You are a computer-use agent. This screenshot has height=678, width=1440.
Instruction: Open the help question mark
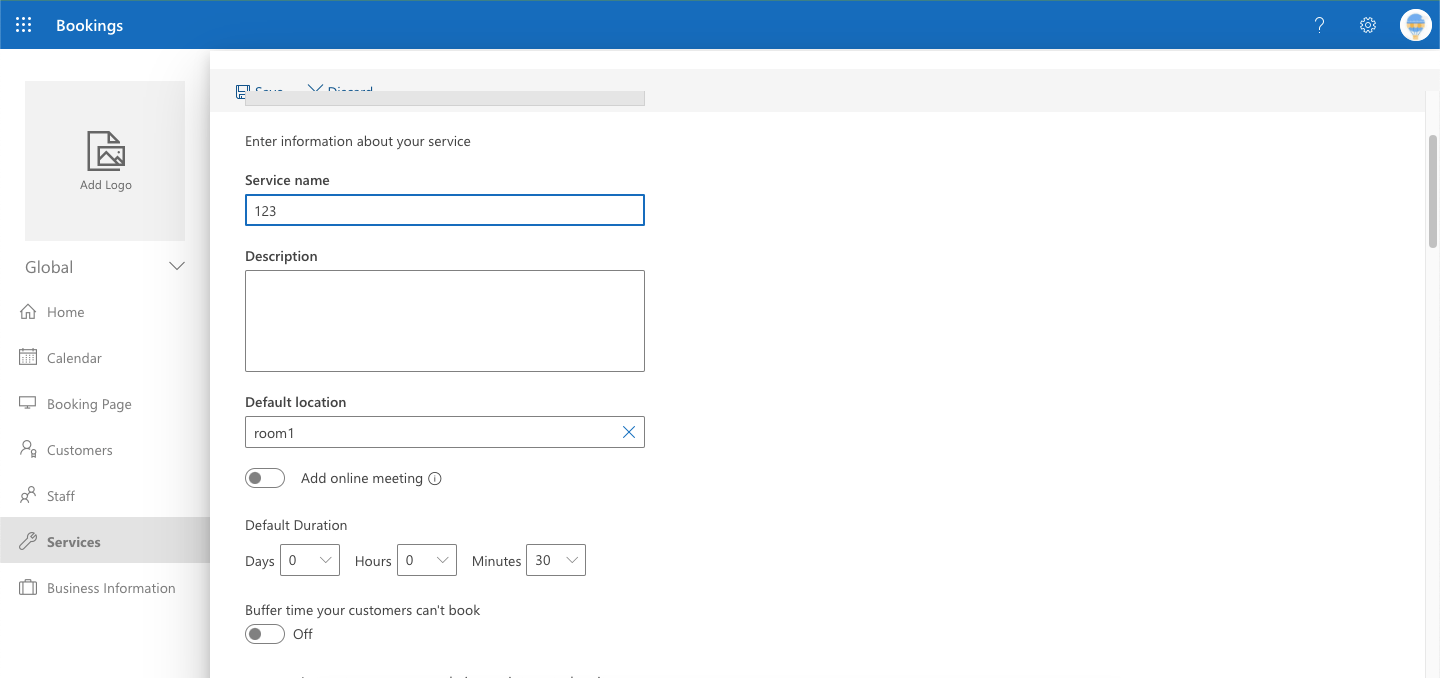(1319, 25)
